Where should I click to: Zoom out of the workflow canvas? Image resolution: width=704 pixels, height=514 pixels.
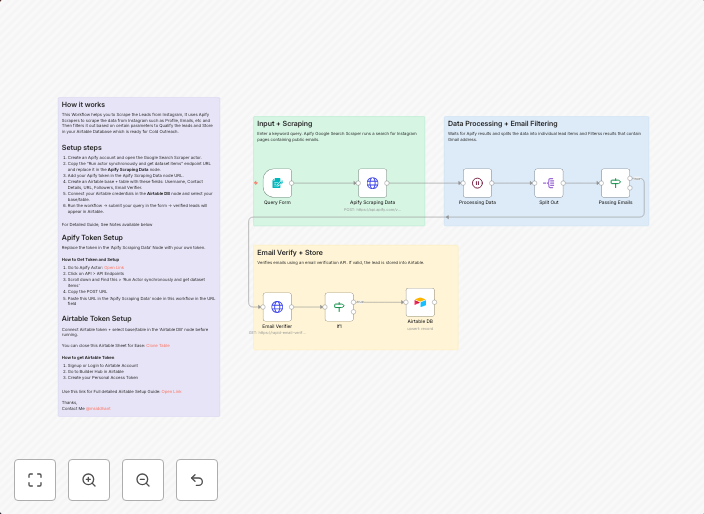[143, 480]
